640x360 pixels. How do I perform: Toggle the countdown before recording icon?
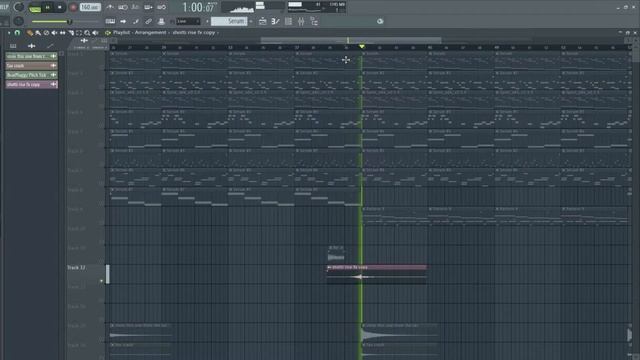point(135,7)
